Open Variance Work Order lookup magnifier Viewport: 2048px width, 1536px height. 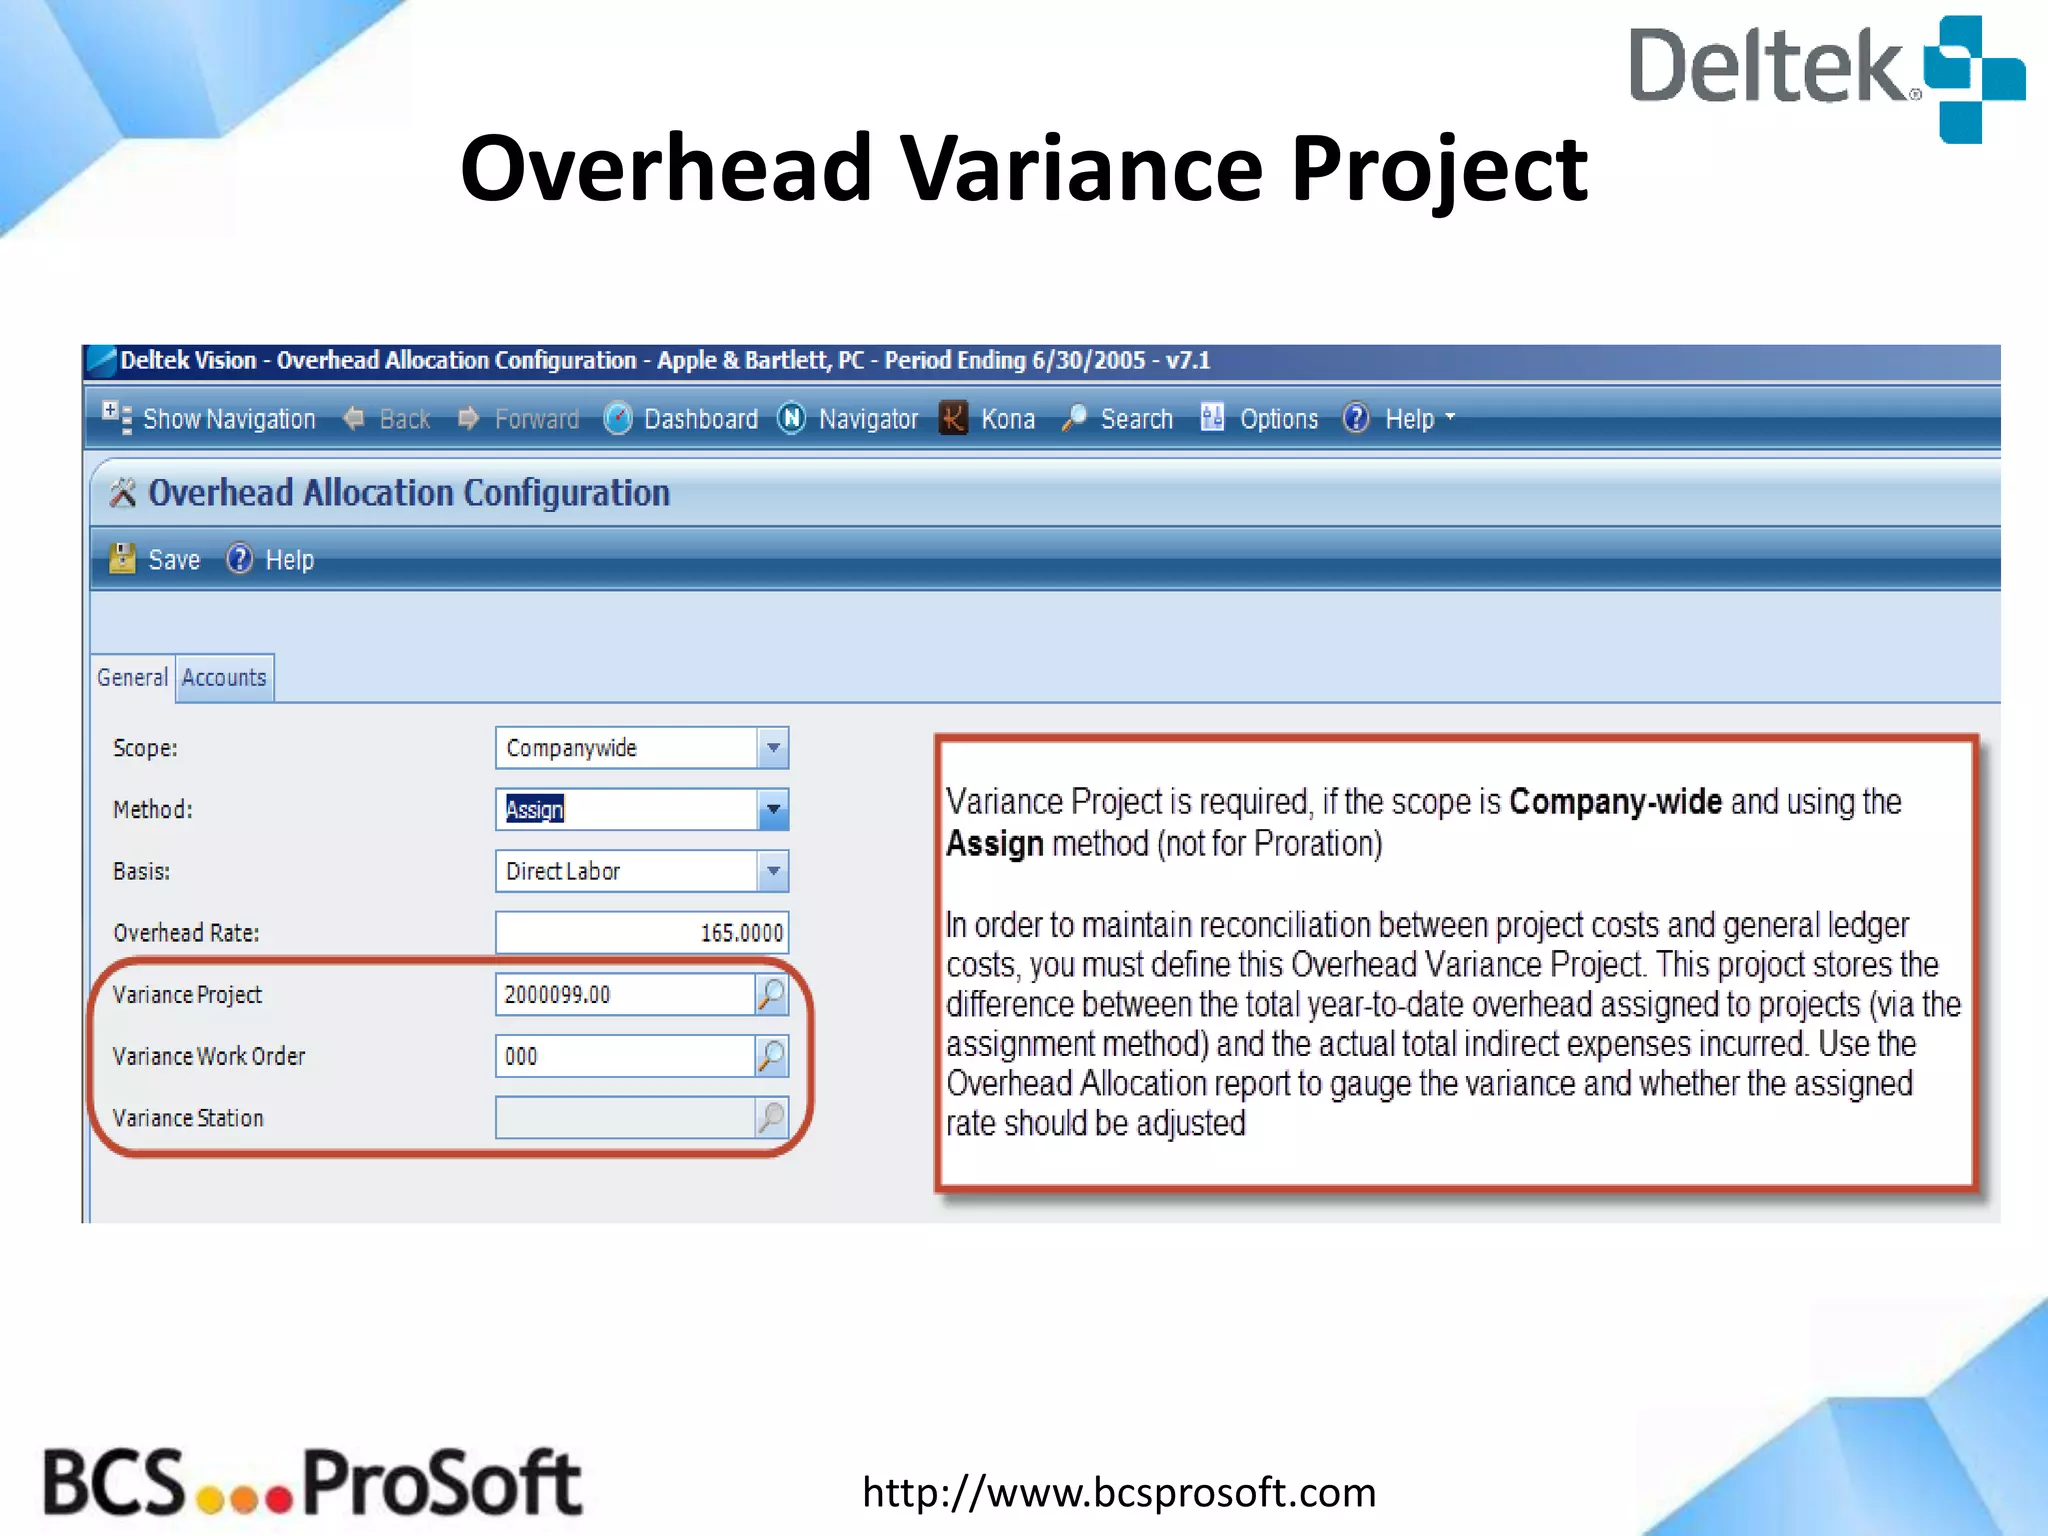point(771,1056)
